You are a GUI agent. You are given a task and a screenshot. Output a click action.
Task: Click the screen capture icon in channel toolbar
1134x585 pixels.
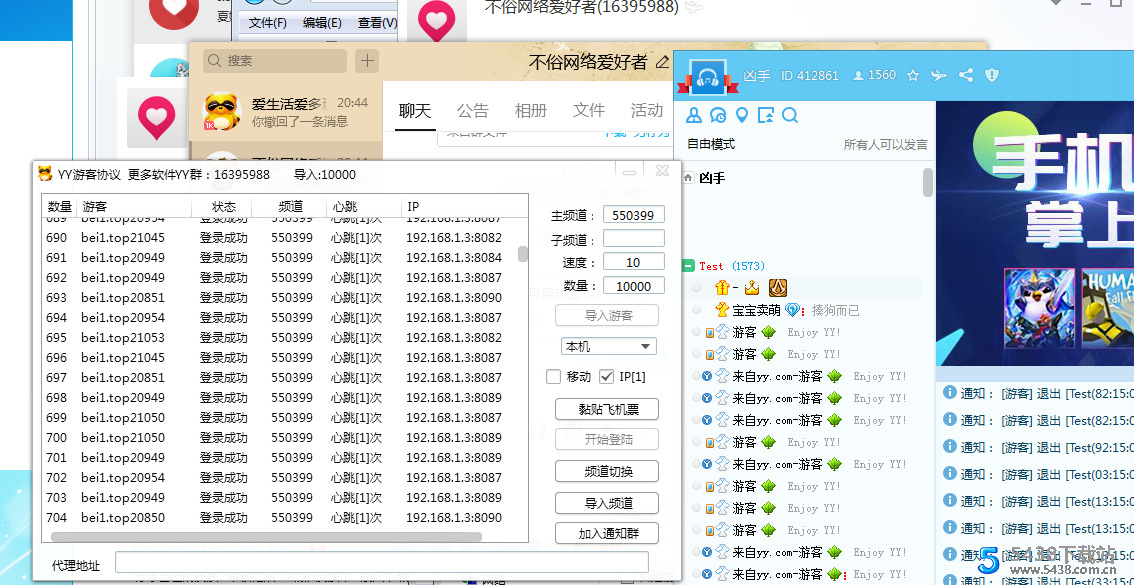[765, 115]
